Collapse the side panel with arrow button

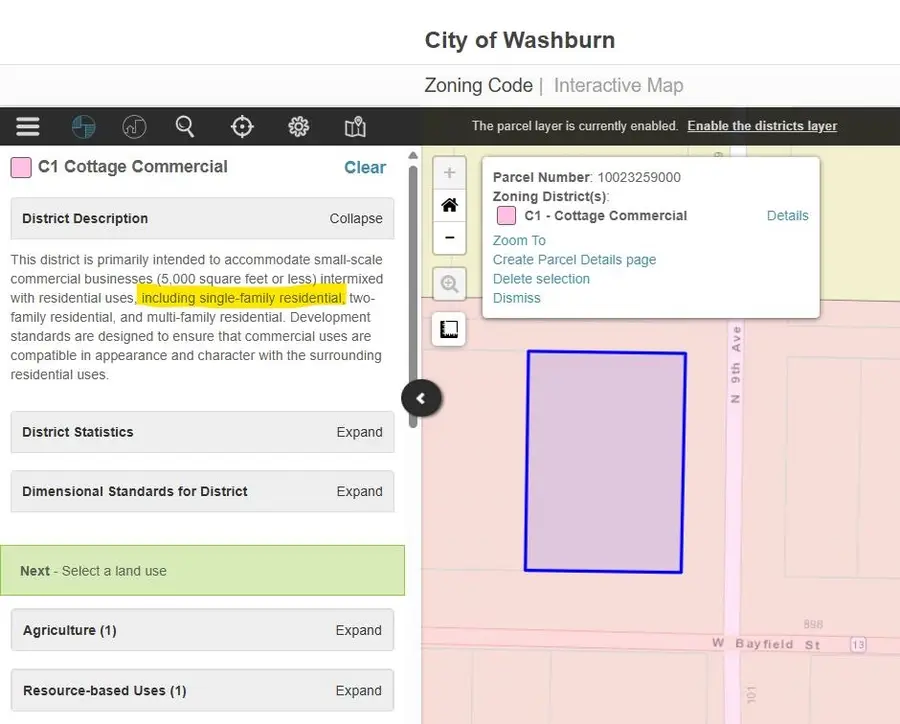pos(421,398)
